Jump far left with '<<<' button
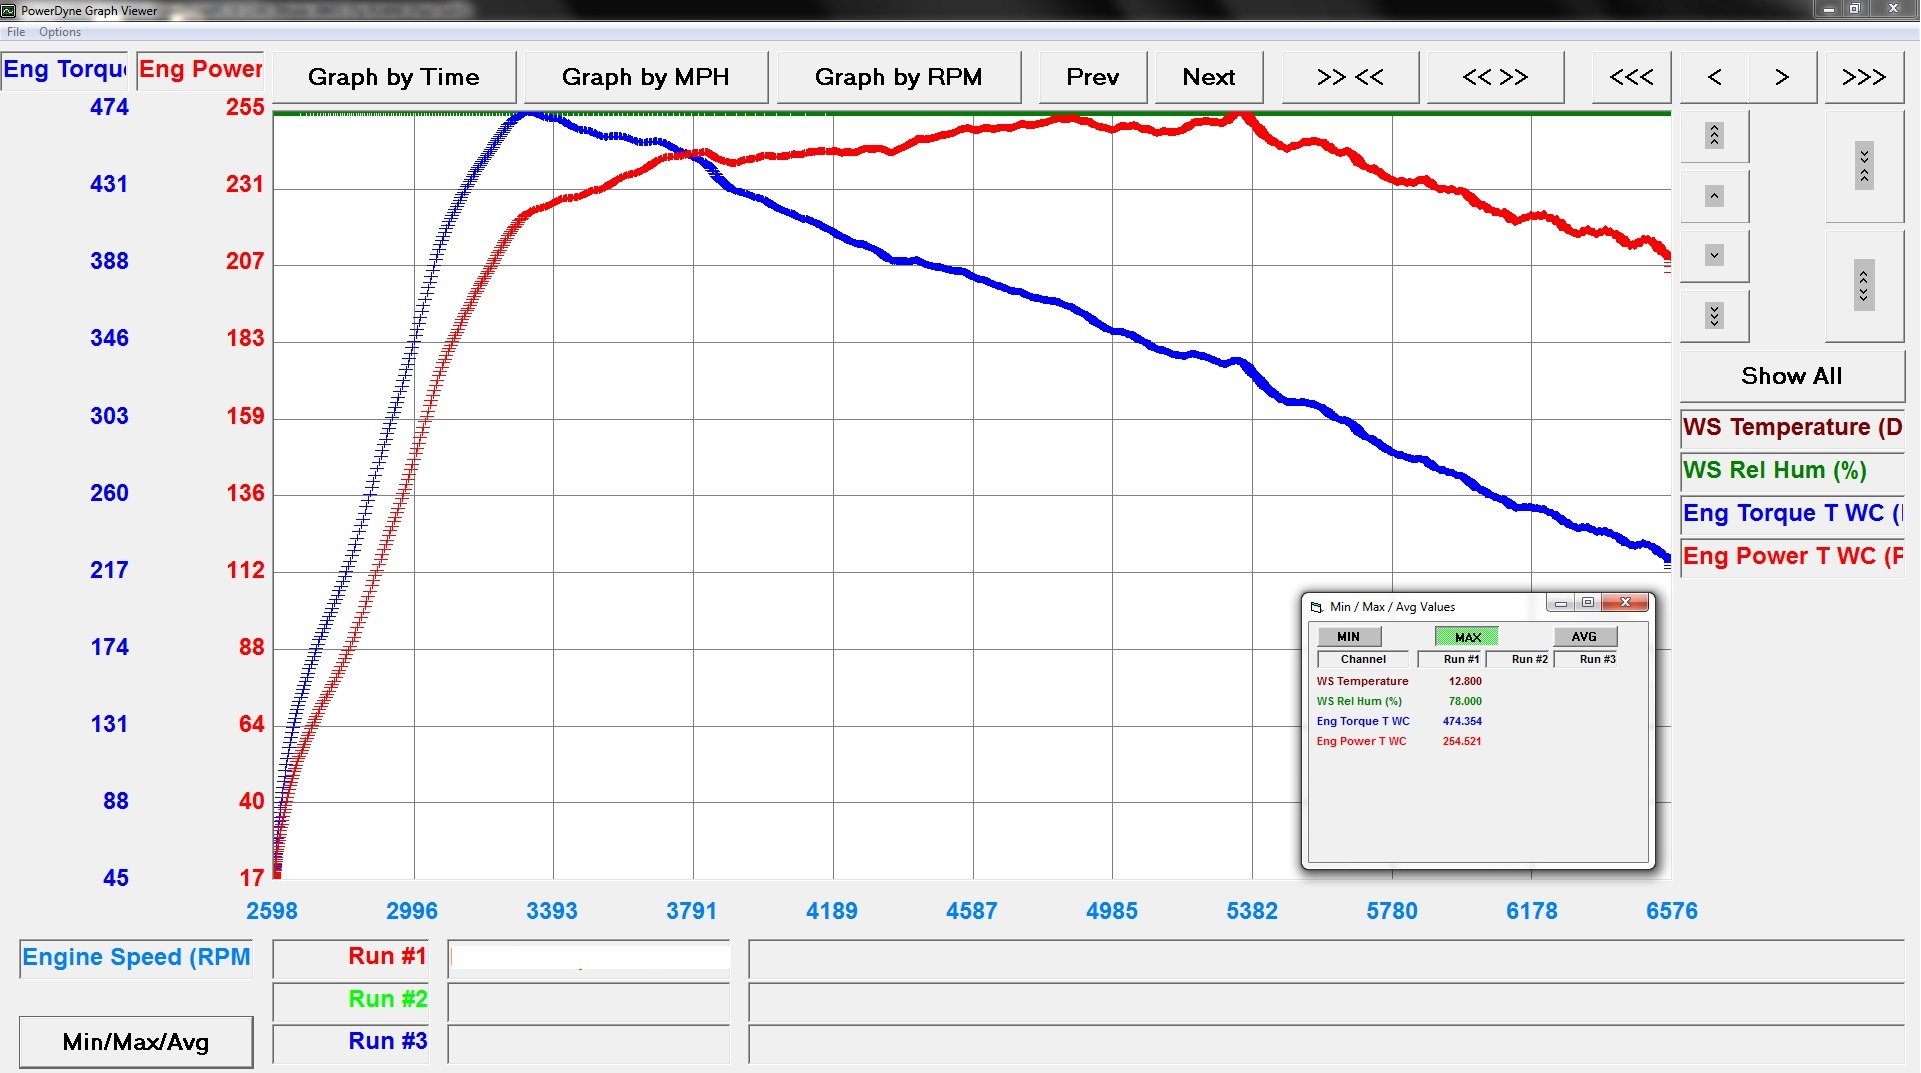The height and width of the screenshot is (1073, 1921). tap(1631, 77)
